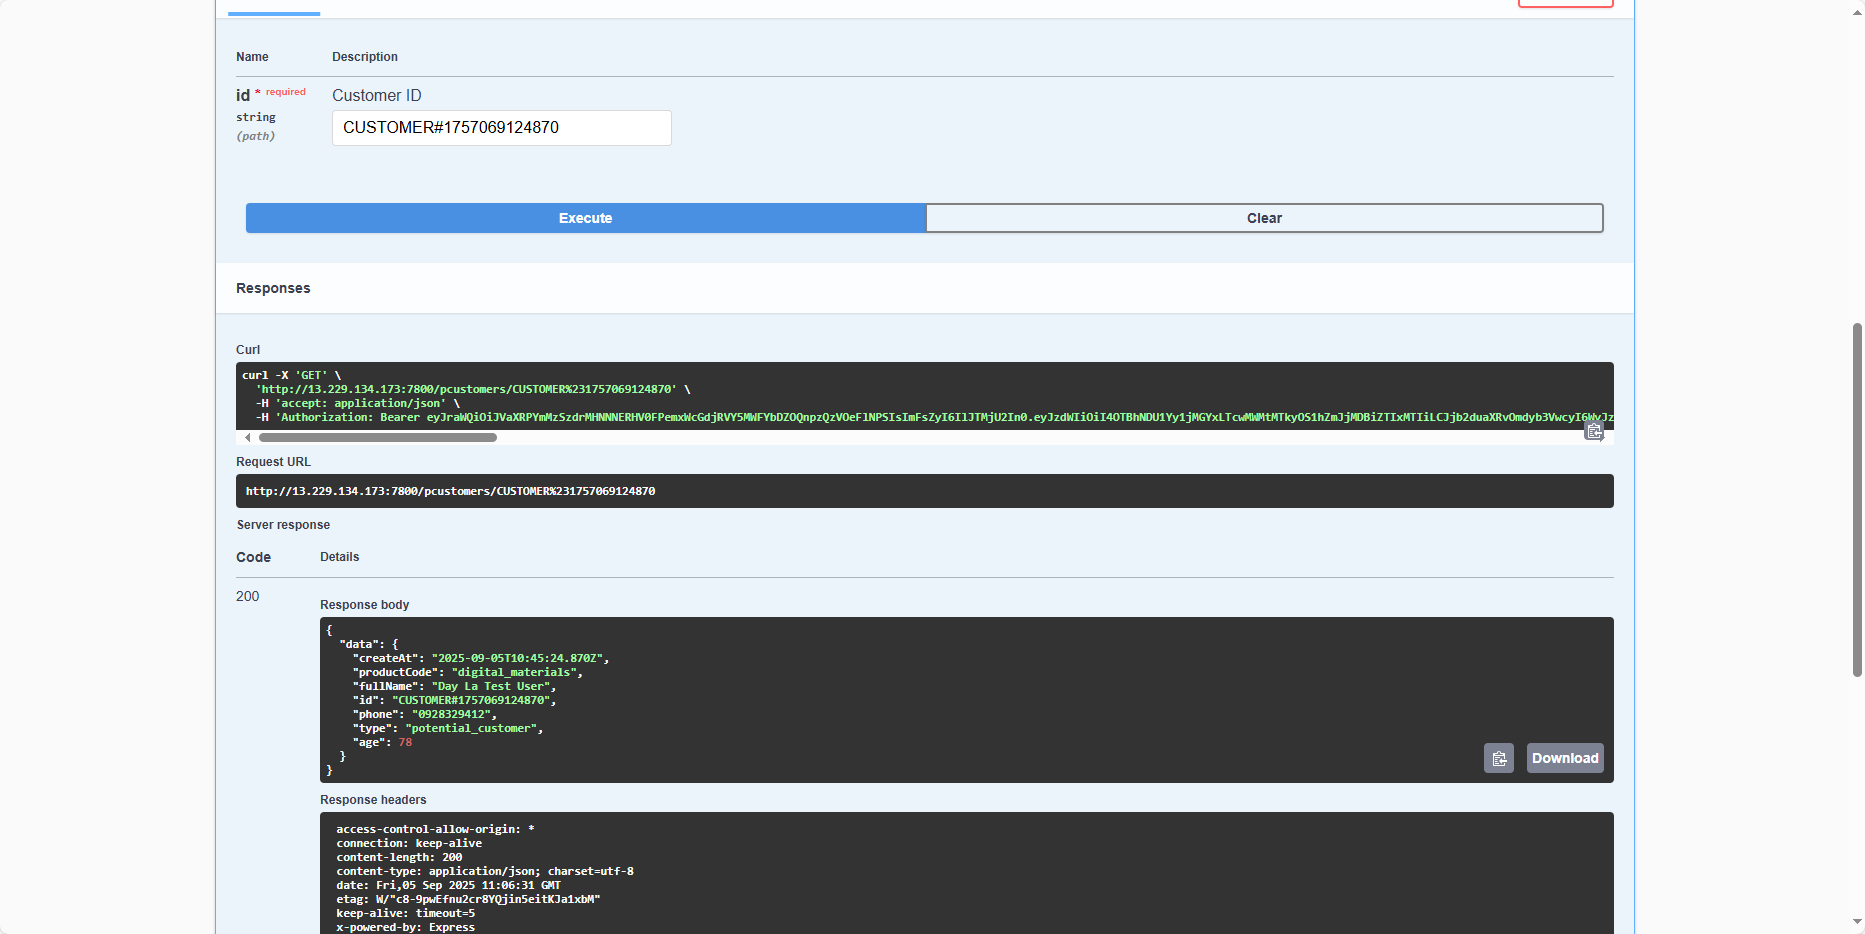Click the content-type line in response headers
1865x934 pixels.
pos(484,871)
